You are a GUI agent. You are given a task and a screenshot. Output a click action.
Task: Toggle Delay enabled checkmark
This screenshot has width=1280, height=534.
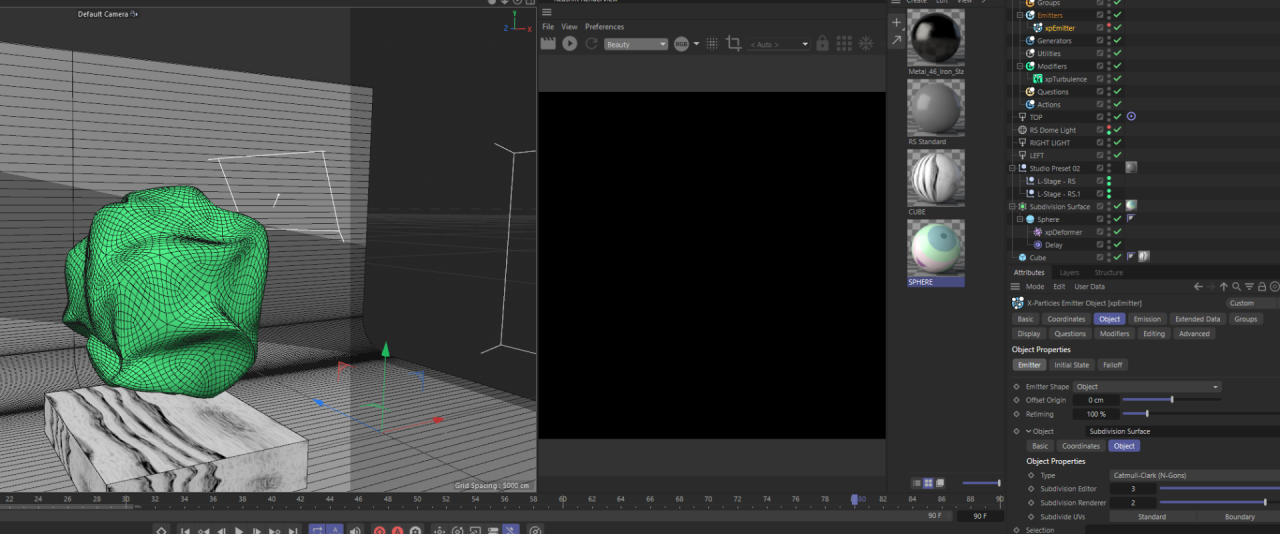click(1117, 245)
